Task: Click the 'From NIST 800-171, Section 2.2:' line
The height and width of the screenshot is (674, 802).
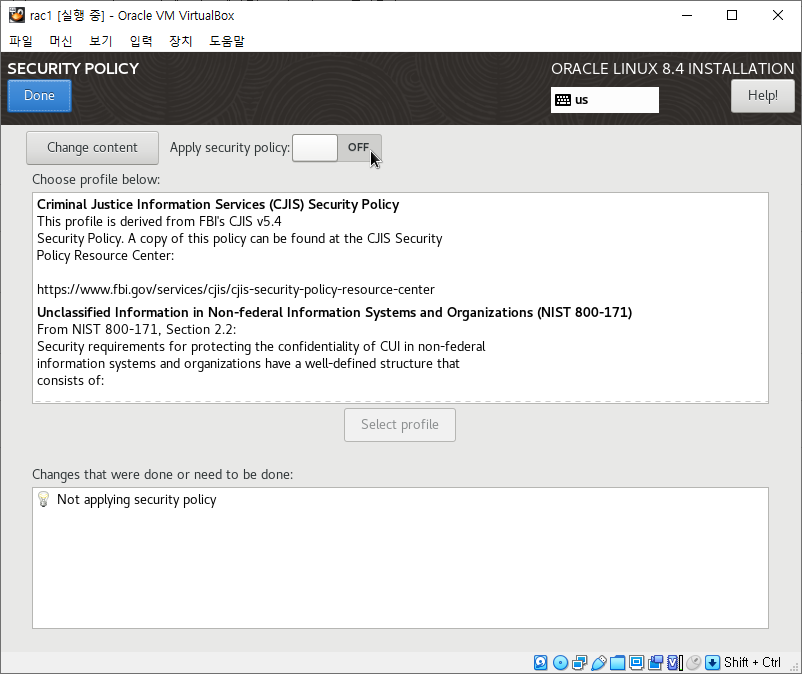Action: pos(137,329)
